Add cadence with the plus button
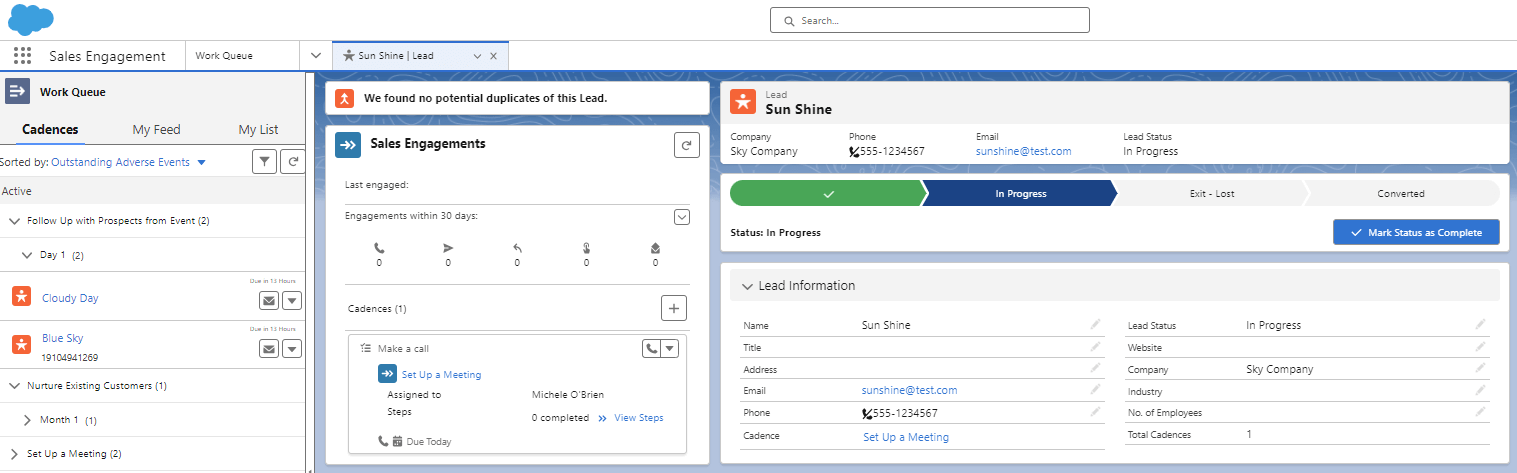This screenshot has height=473, width=1517. [674, 308]
